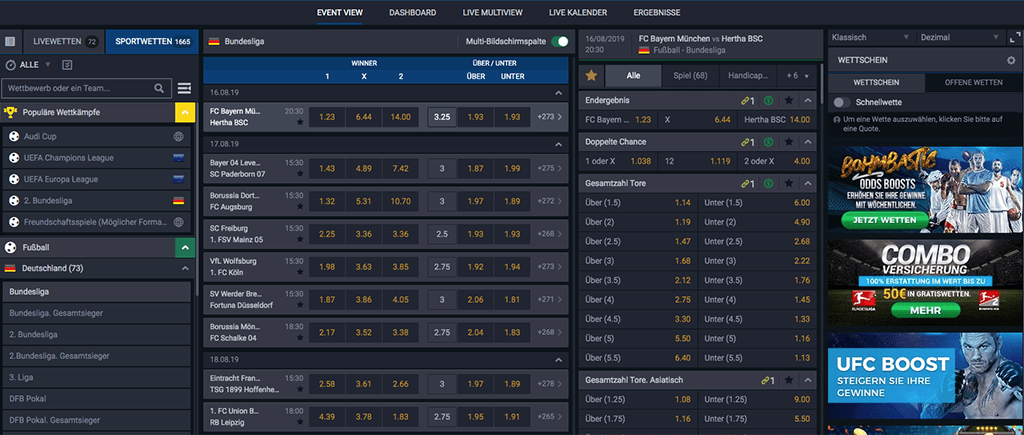Click Mehr on Combo Versicherung banner

click(x=925, y=310)
